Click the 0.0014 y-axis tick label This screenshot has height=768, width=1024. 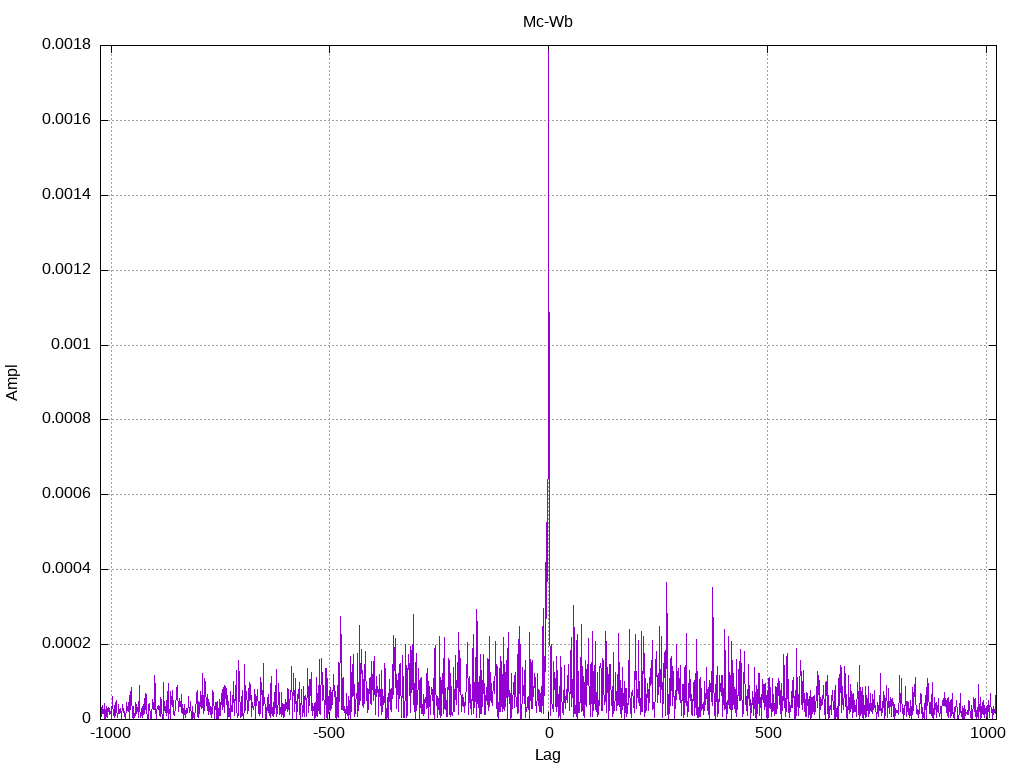pyautogui.click(x=66, y=195)
